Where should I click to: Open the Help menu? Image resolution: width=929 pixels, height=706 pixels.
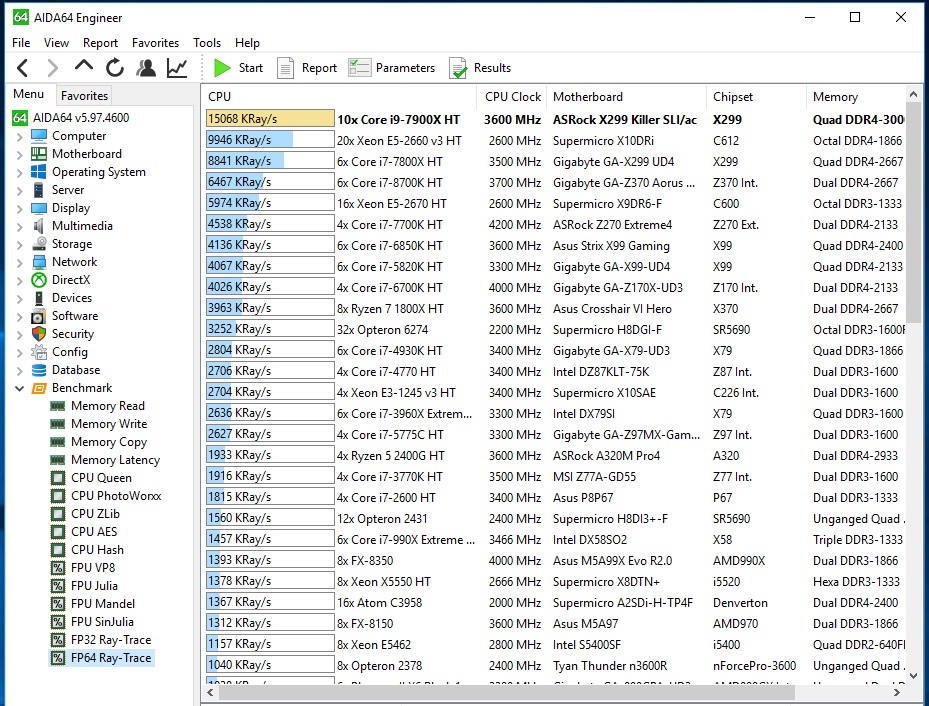pyautogui.click(x=247, y=43)
